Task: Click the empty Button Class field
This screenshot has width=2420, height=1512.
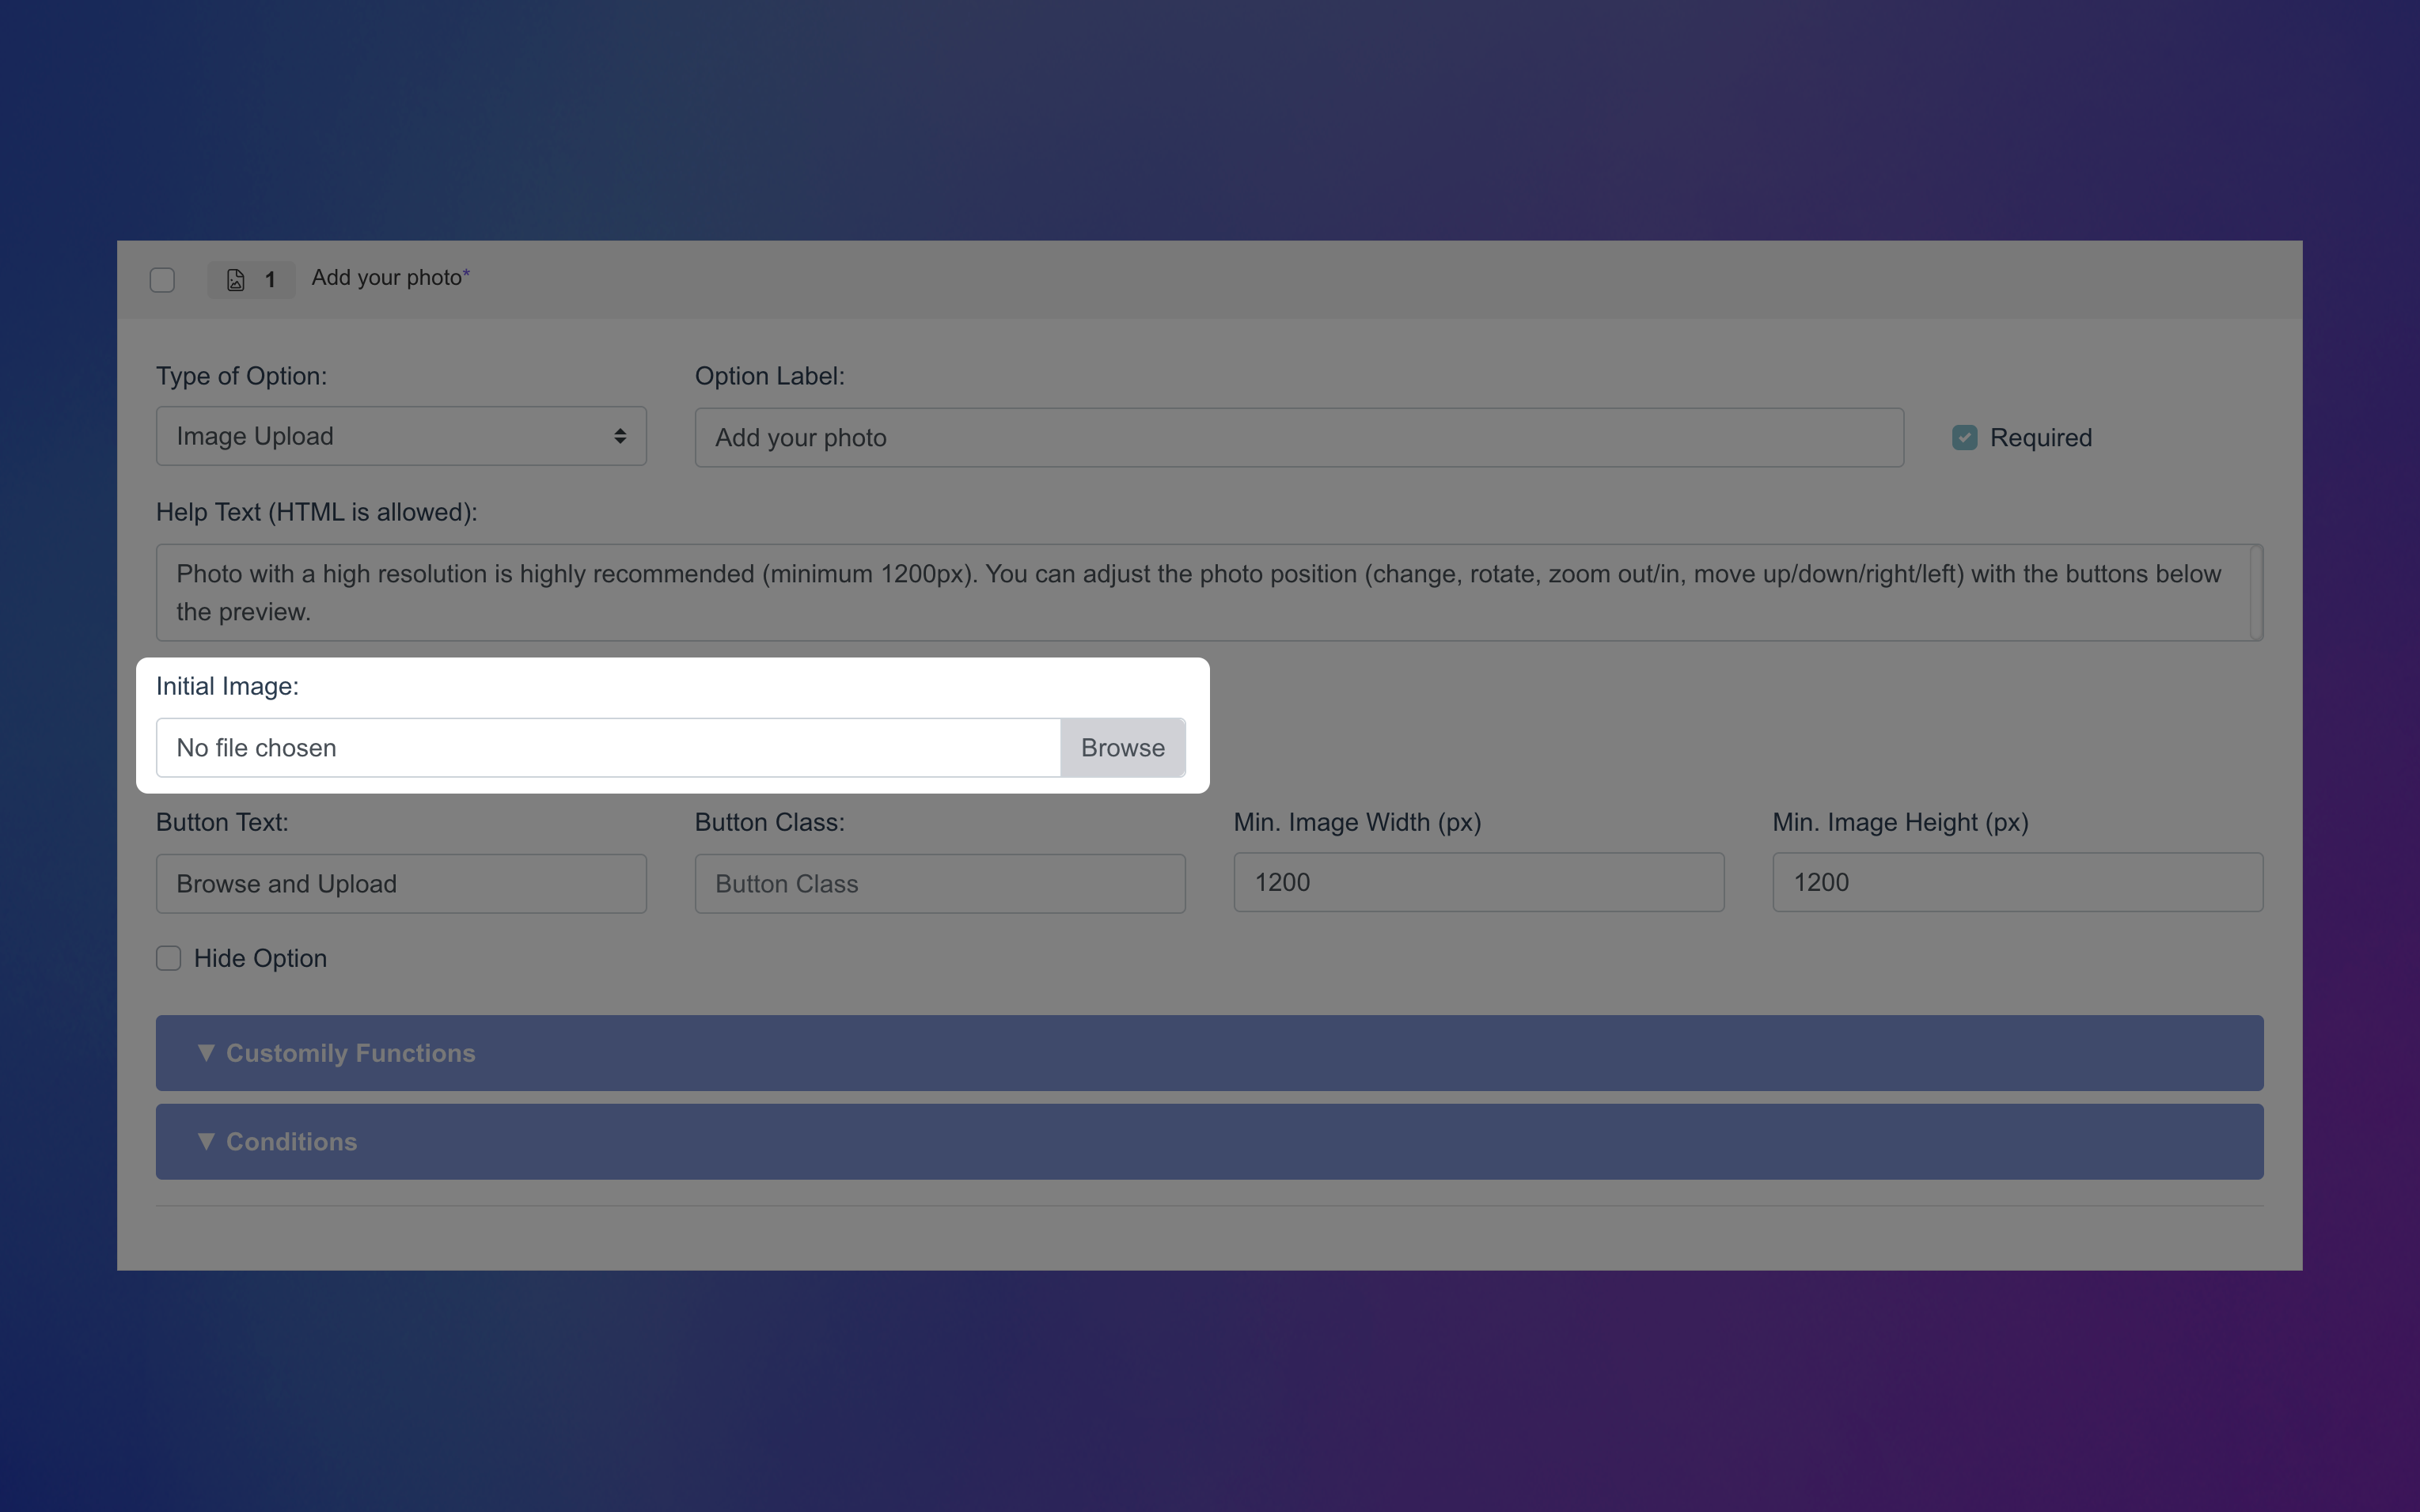Action: [939, 884]
